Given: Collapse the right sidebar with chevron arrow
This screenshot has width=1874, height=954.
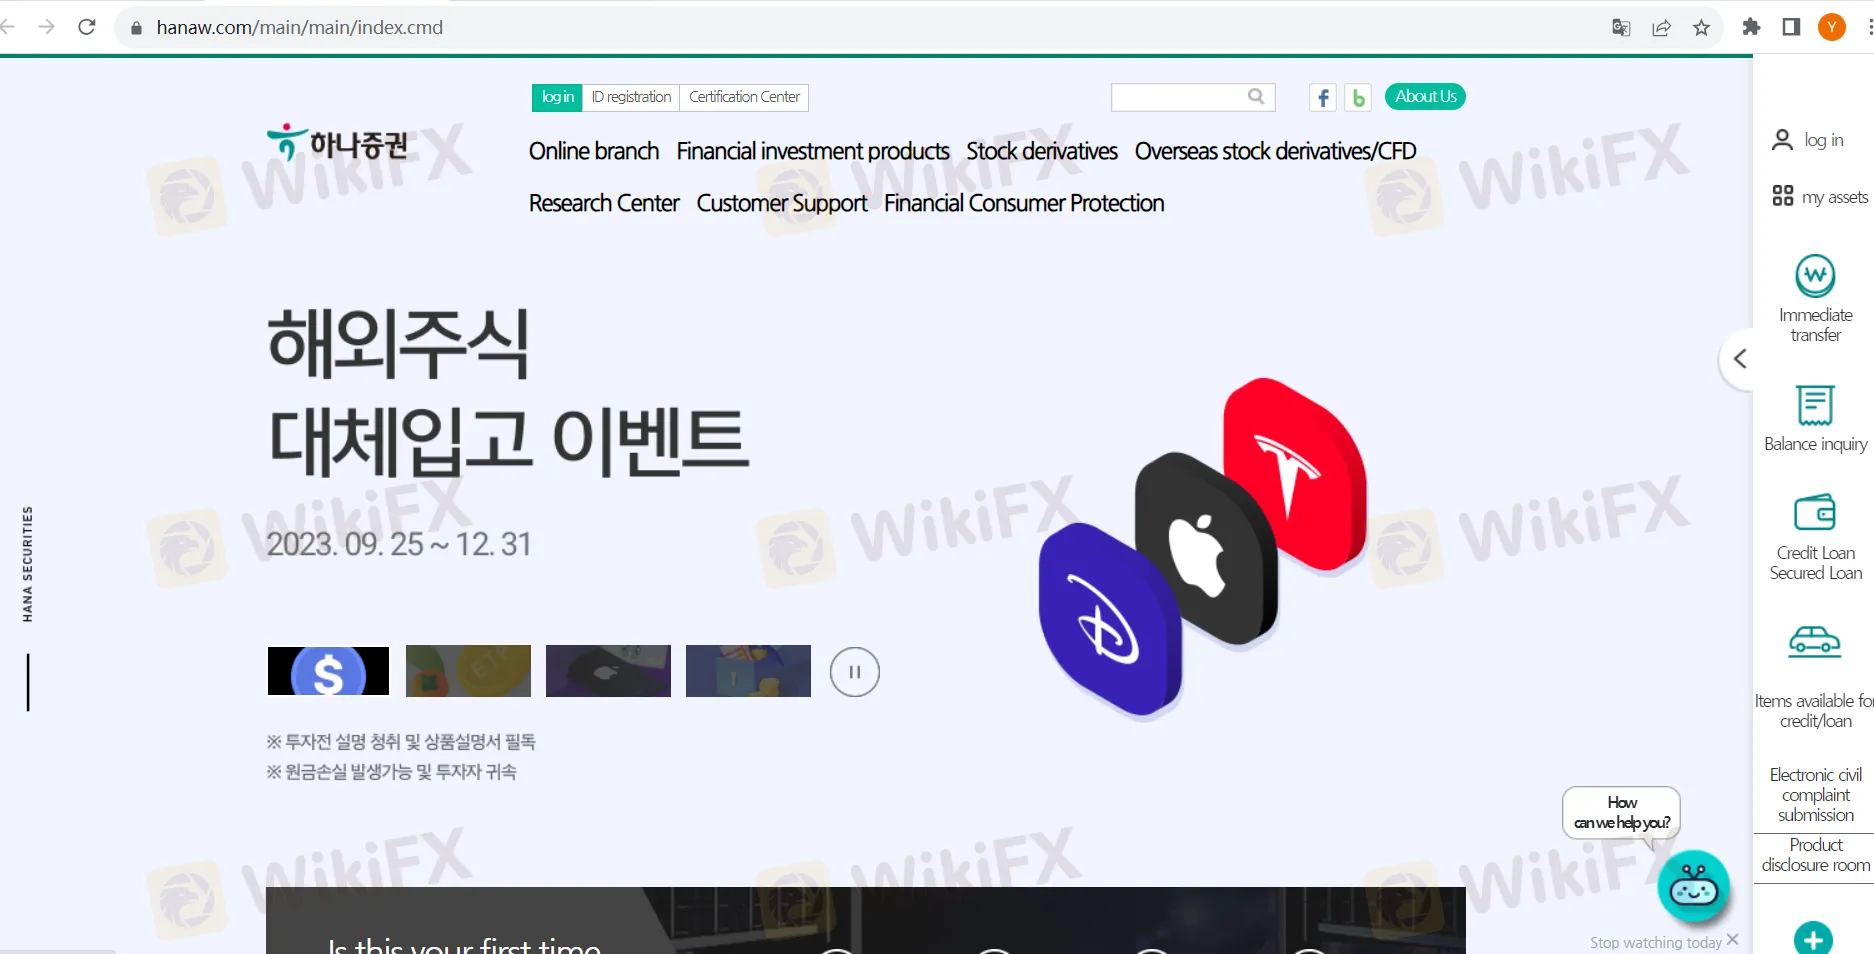Looking at the screenshot, I should coord(1740,359).
